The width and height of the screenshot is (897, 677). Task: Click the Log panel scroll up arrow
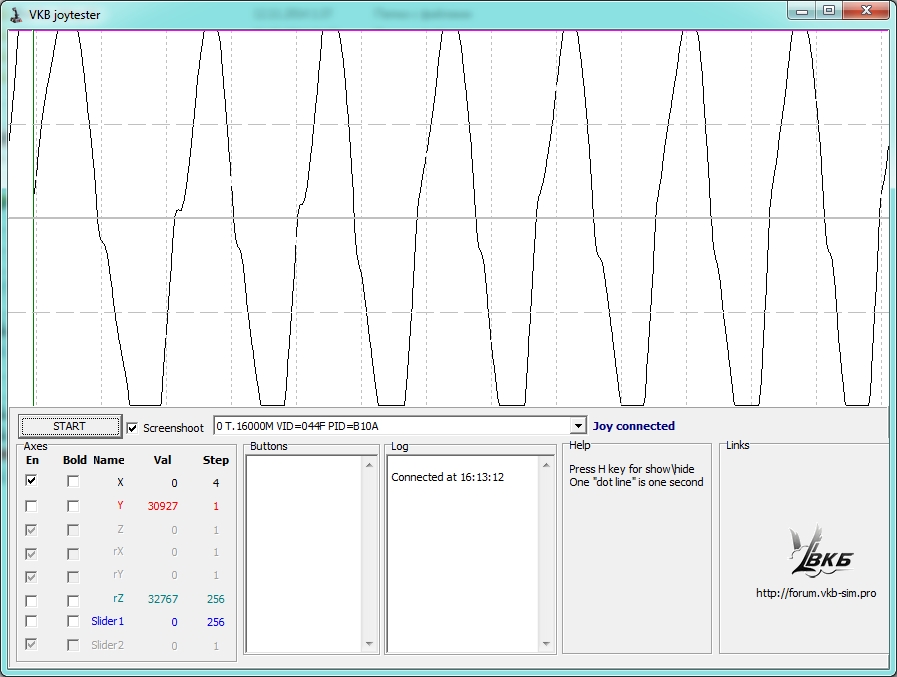pos(545,465)
